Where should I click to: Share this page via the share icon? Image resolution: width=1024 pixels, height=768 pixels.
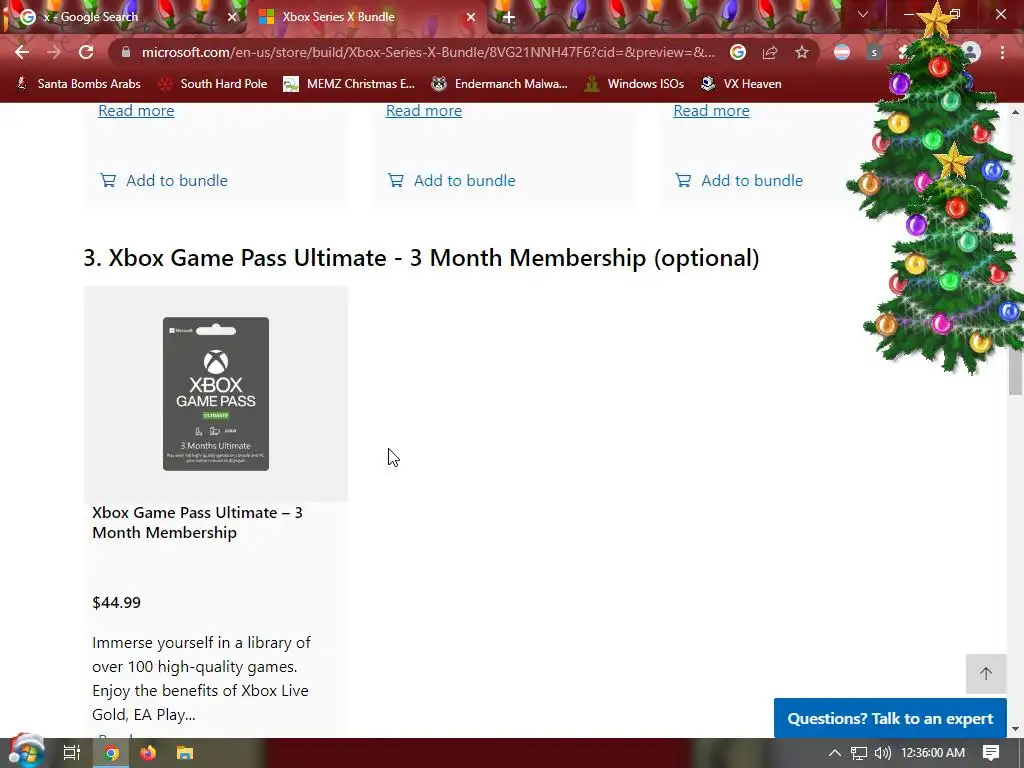point(770,52)
